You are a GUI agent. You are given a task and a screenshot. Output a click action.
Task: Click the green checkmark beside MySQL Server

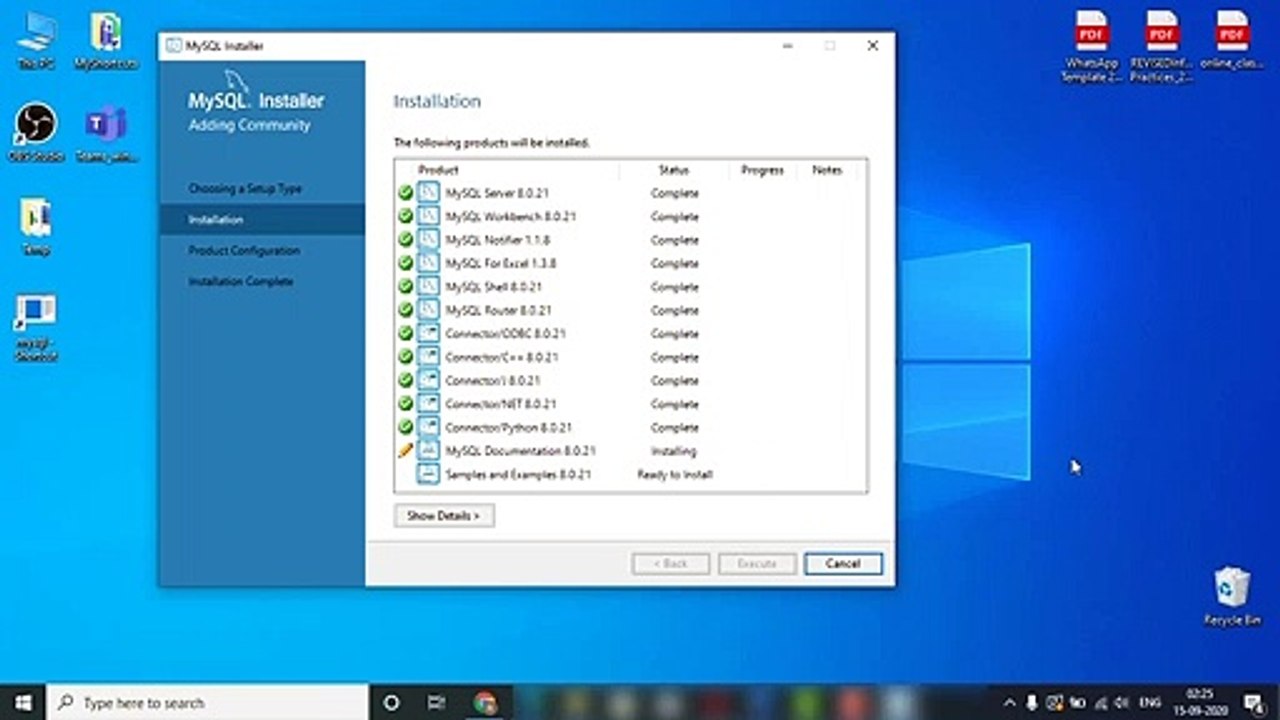point(405,193)
